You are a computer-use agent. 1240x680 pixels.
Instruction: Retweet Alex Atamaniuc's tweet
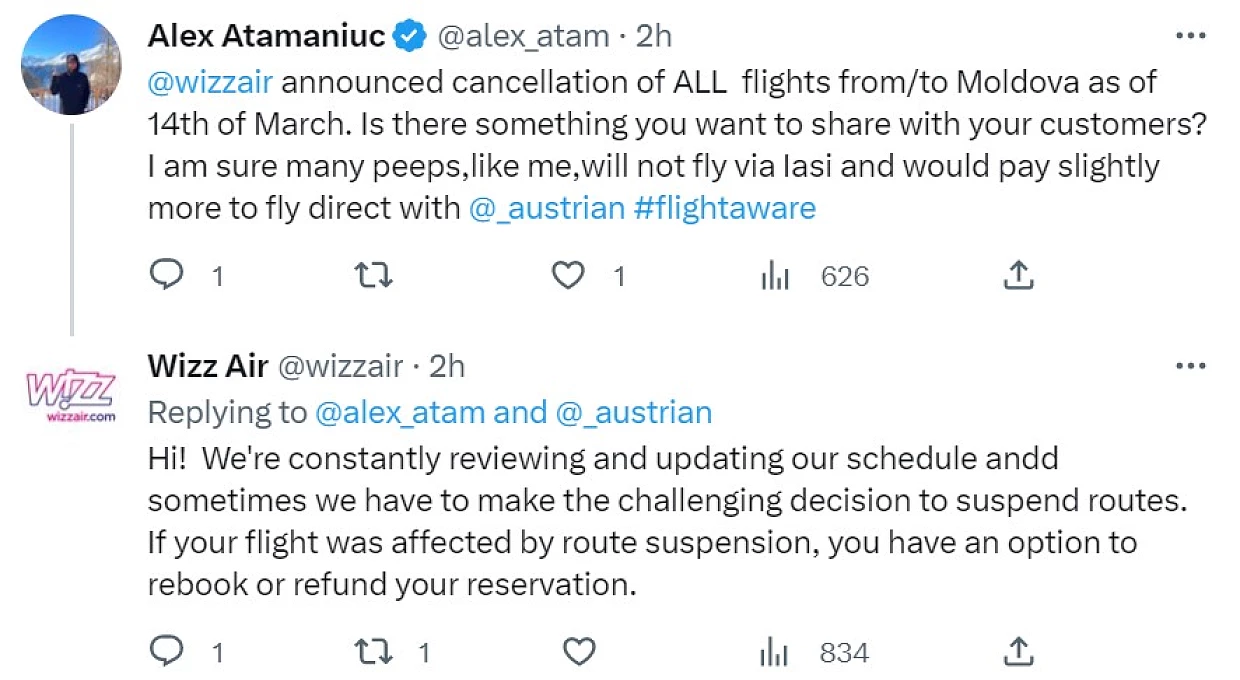click(x=374, y=275)
